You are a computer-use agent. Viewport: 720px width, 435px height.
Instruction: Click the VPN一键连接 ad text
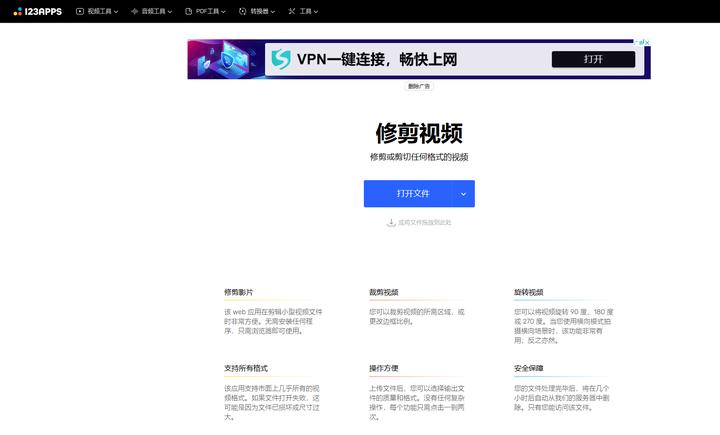pyautogui.click(x=377, y=59)
